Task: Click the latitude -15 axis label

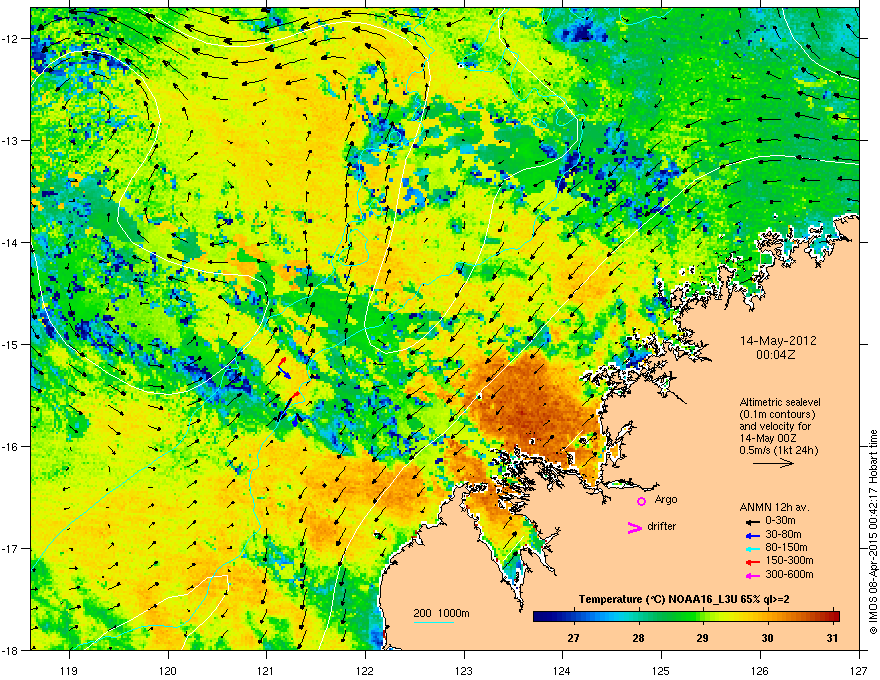Action: [x=11, y=344]
